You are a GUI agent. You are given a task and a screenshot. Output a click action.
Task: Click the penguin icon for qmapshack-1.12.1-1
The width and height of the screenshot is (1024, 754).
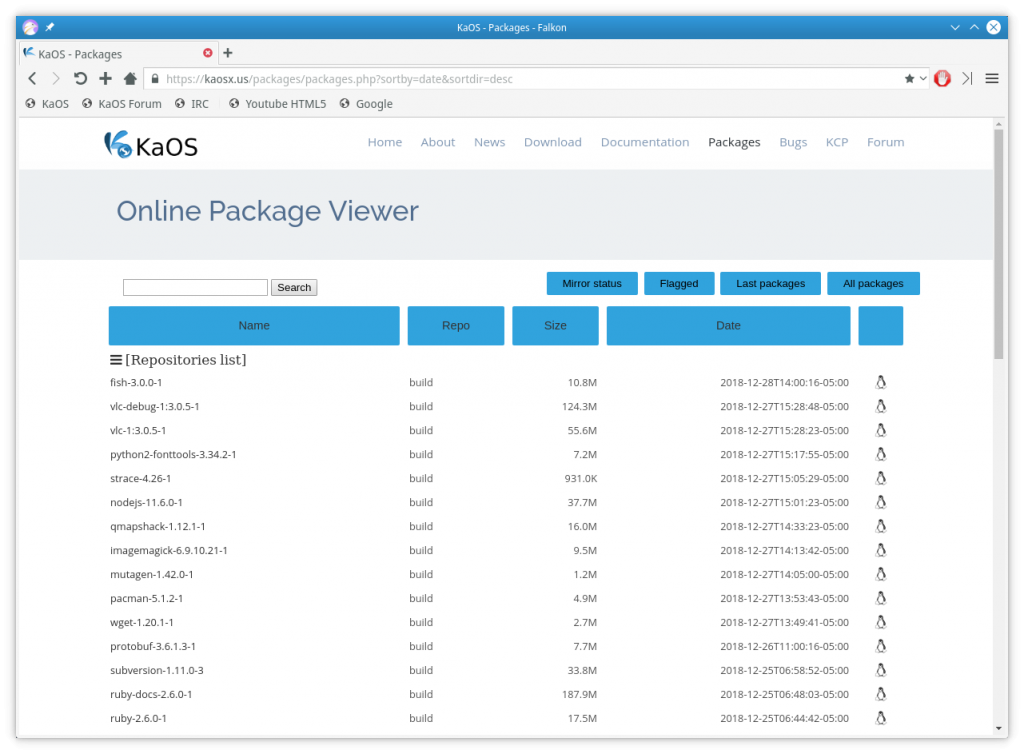pos(880,526)
